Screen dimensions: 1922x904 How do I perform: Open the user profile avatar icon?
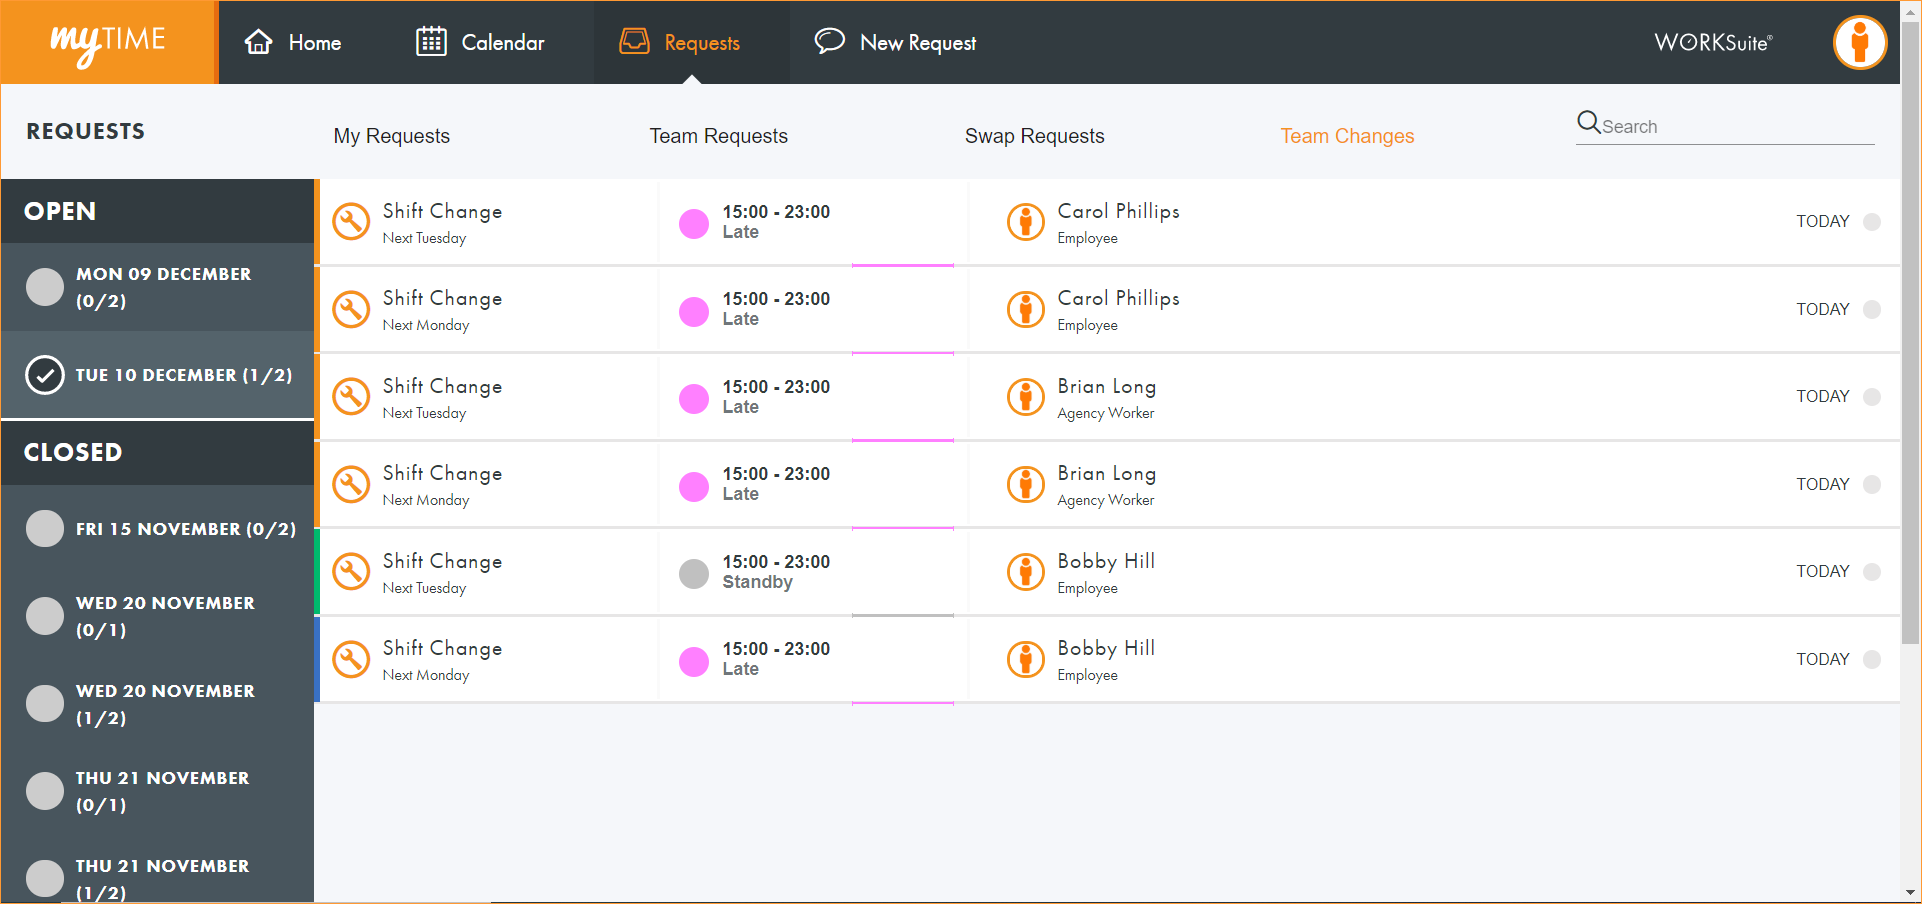point(1859,43)
